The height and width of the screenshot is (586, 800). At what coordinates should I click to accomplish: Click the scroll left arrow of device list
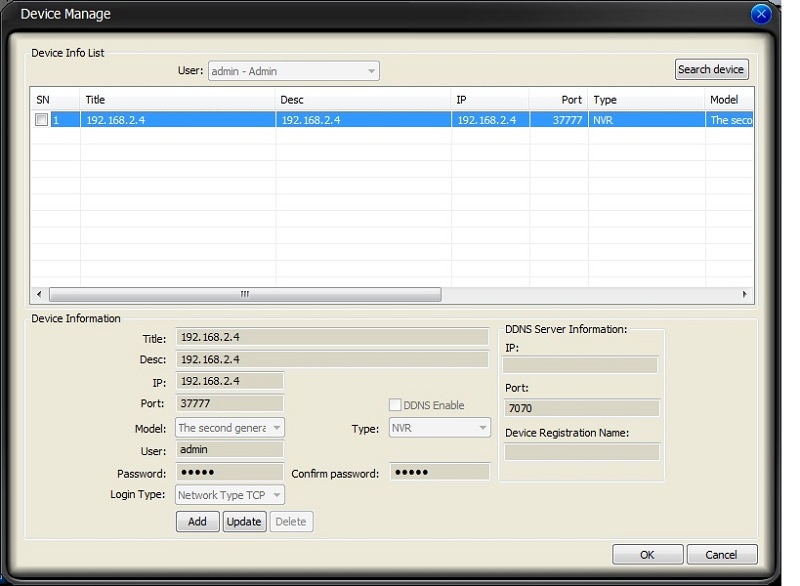click(x=39, y=294)
